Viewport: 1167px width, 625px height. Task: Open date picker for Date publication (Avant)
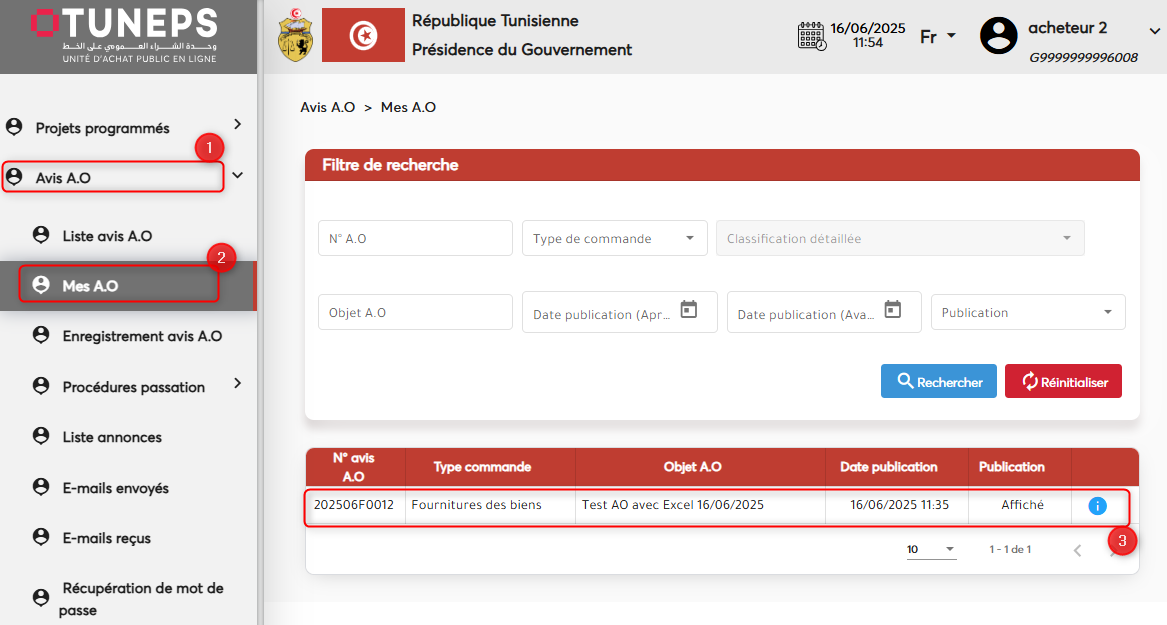893,310
